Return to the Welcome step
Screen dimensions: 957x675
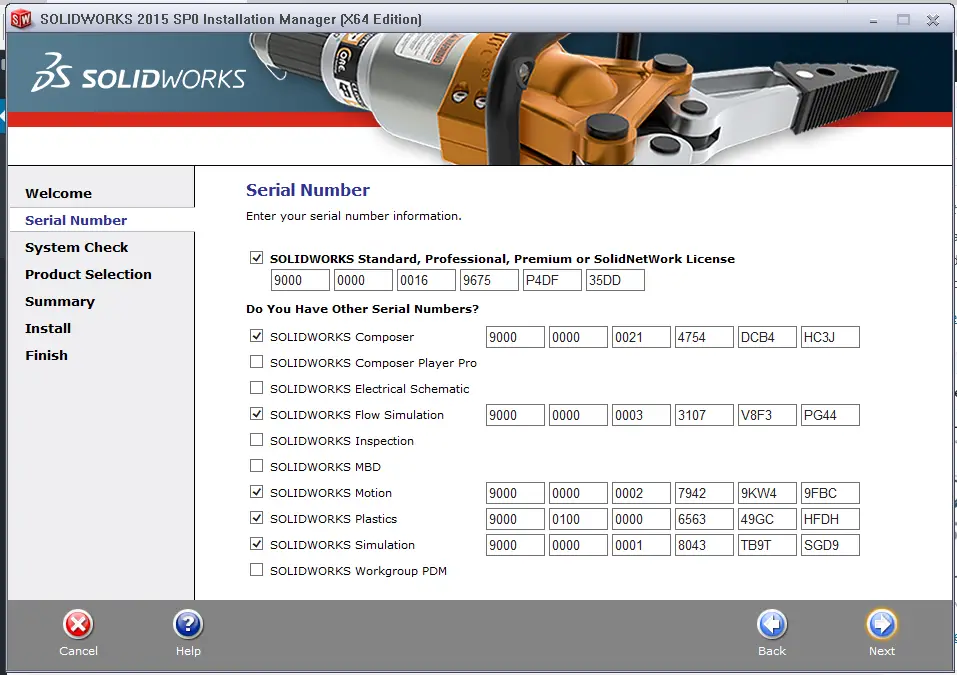click(58, 193)
